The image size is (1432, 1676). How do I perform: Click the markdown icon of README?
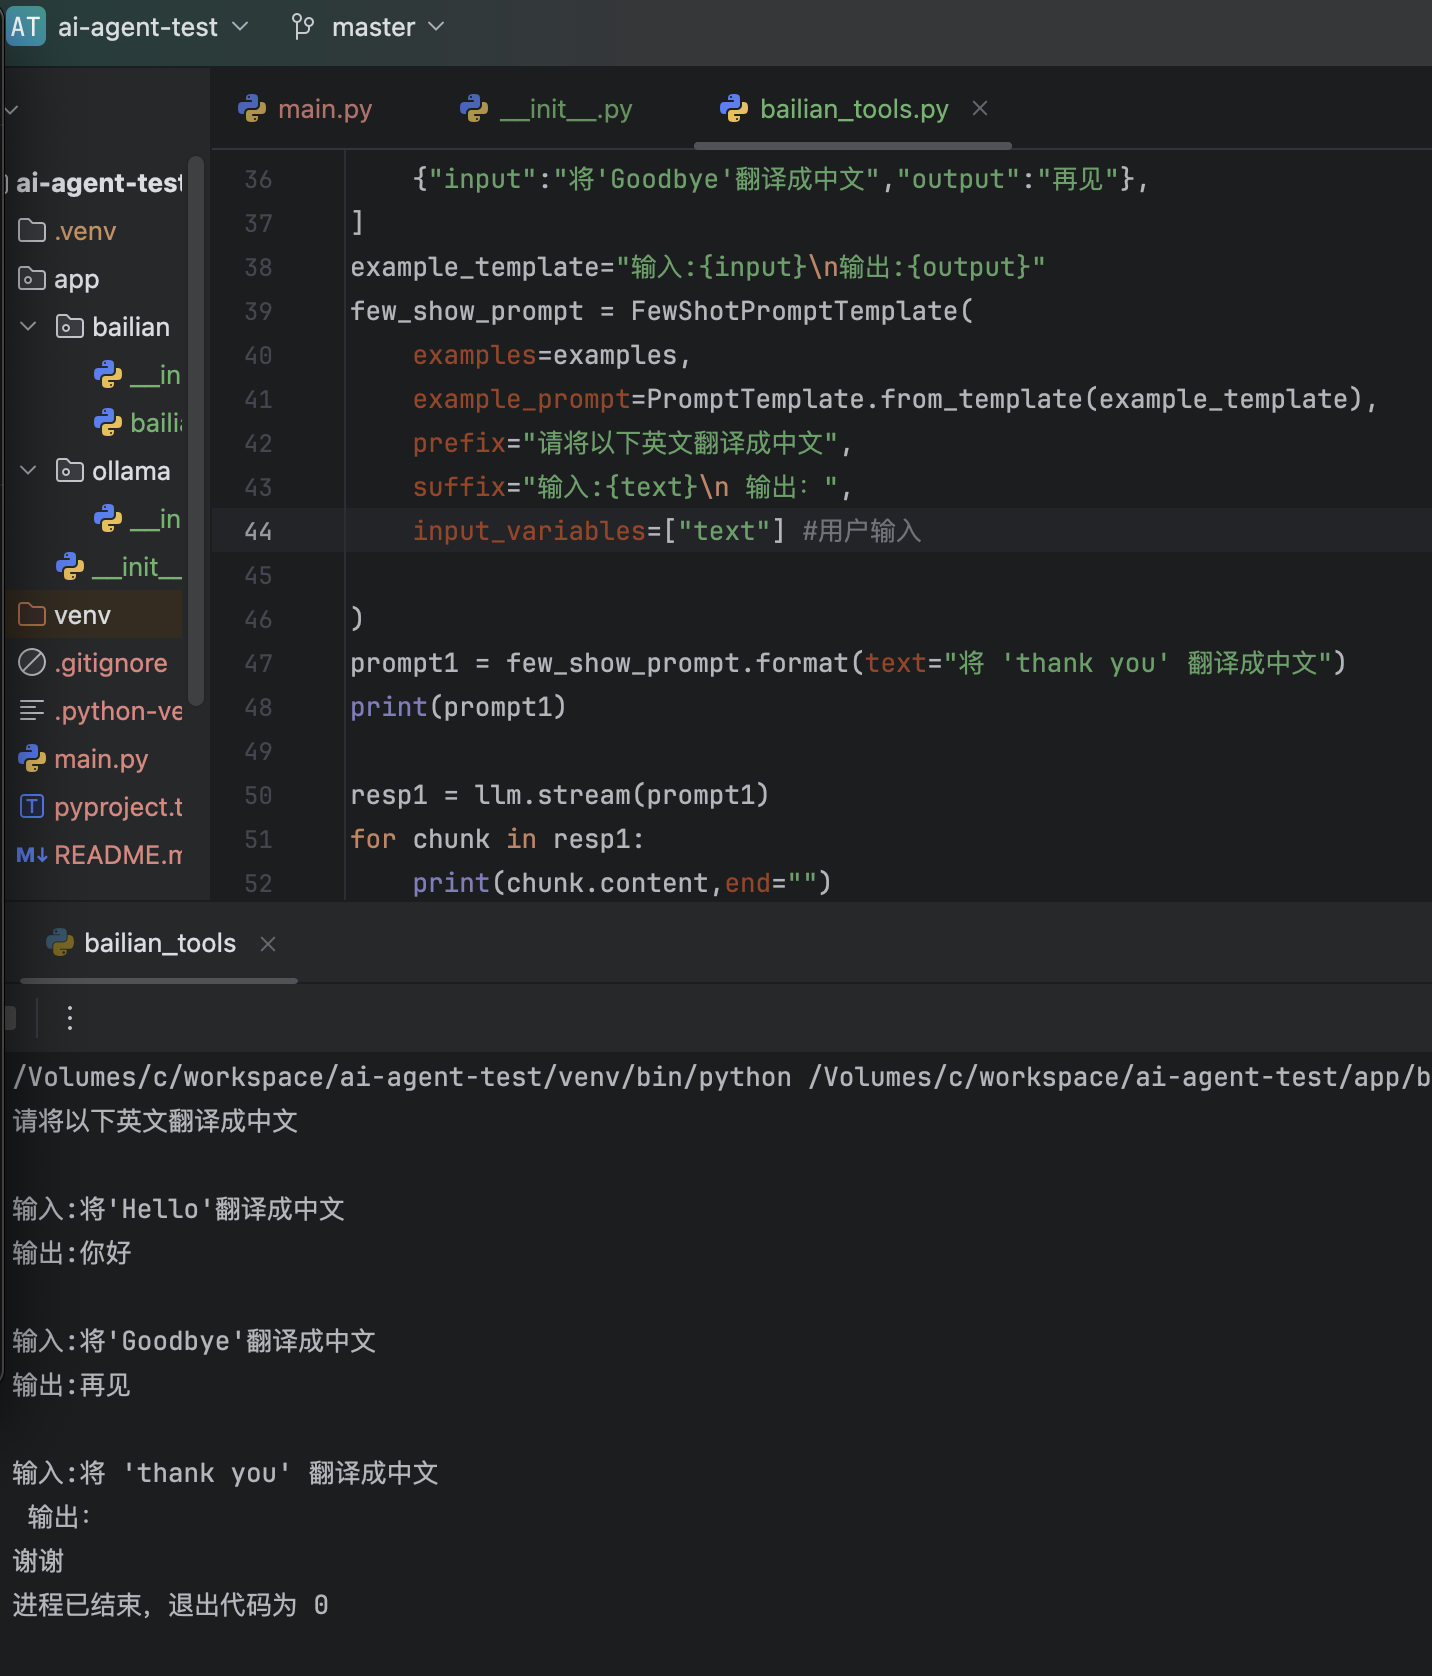tap(32, 855)
